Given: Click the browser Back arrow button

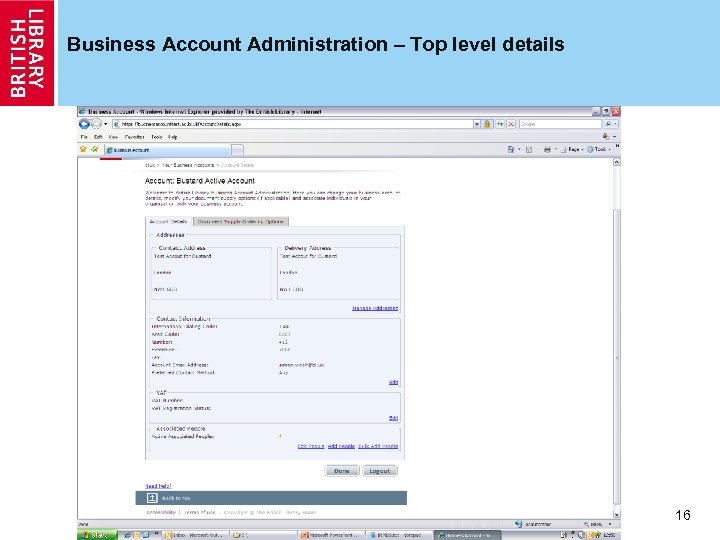Looking at the screenshot, I should (x=84, y=124).
